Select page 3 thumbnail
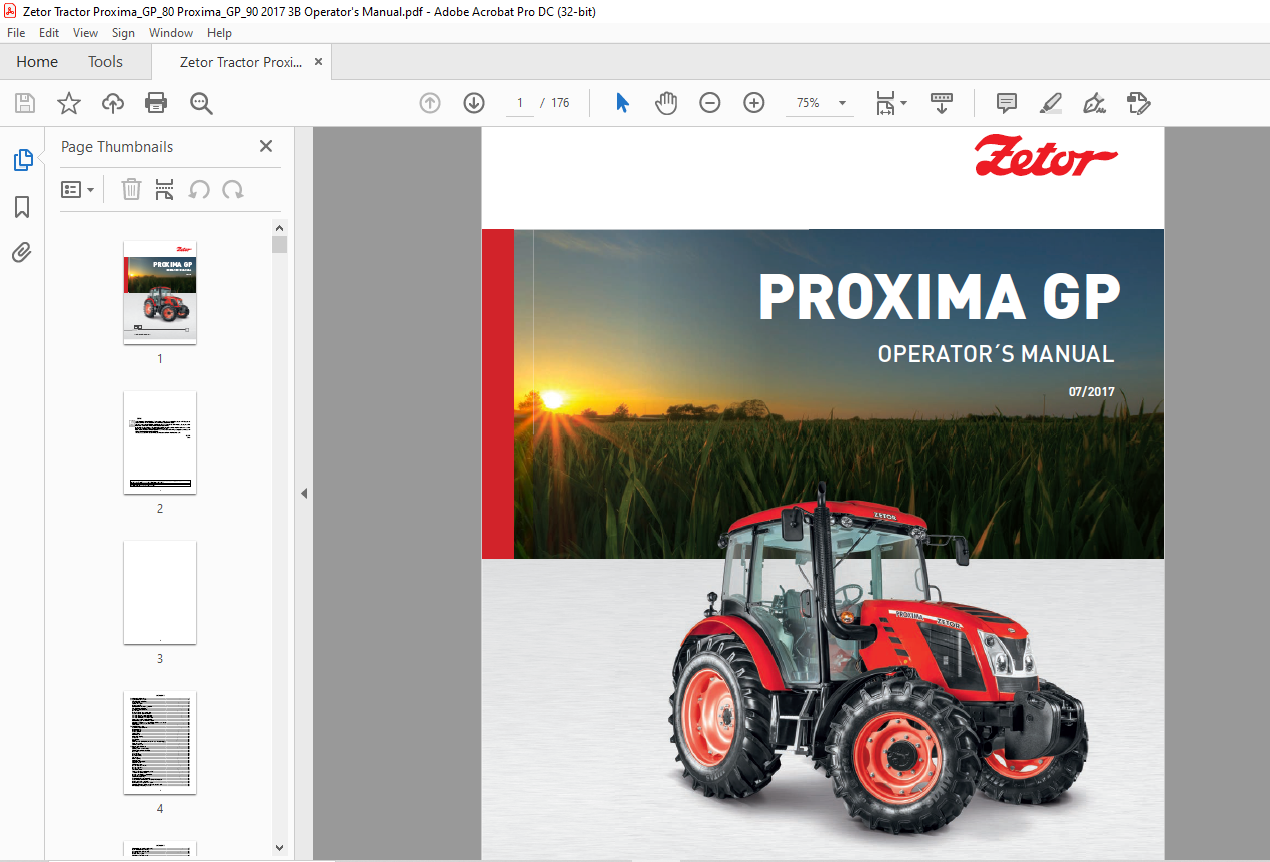Screen dimensions: 1270x862 (x=160, y=592)
